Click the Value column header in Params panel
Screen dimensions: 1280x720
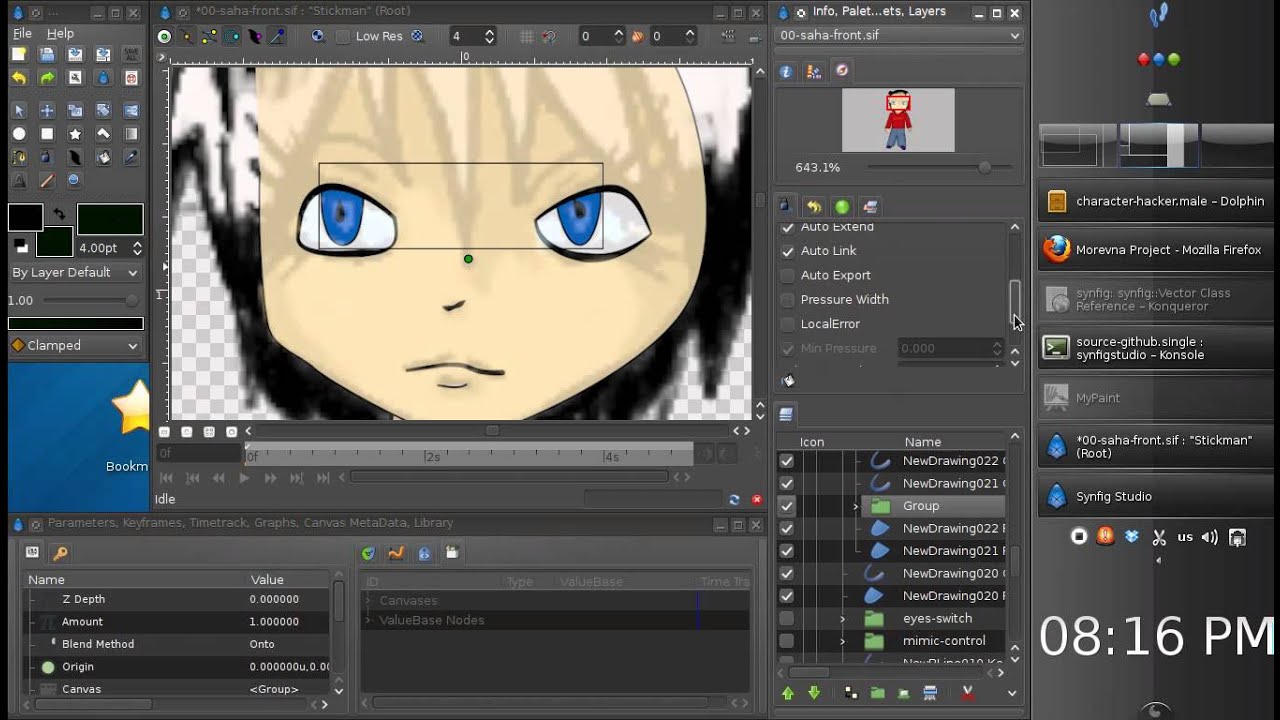click(x=267, y=580)
